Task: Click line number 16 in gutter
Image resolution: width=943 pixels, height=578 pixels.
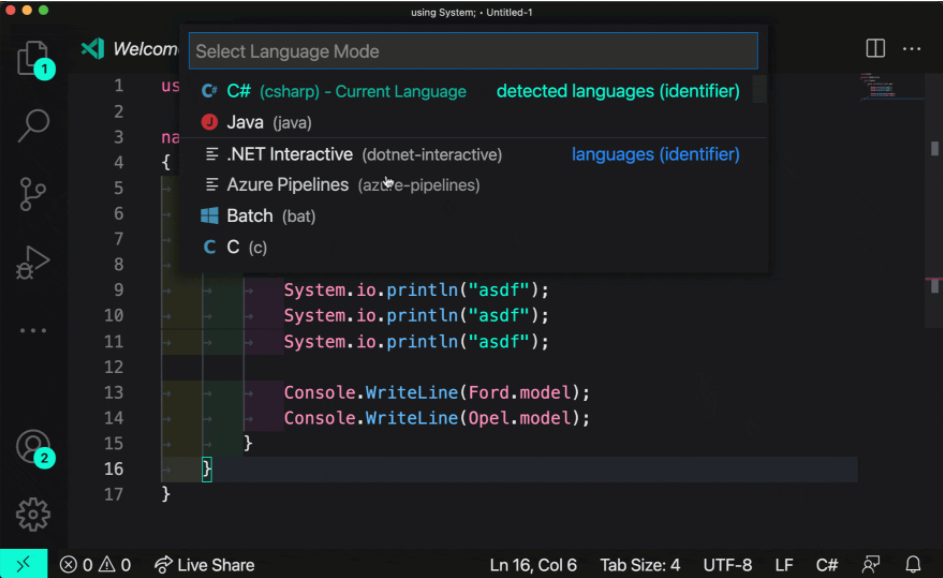Action: click(x=114, y=469)
